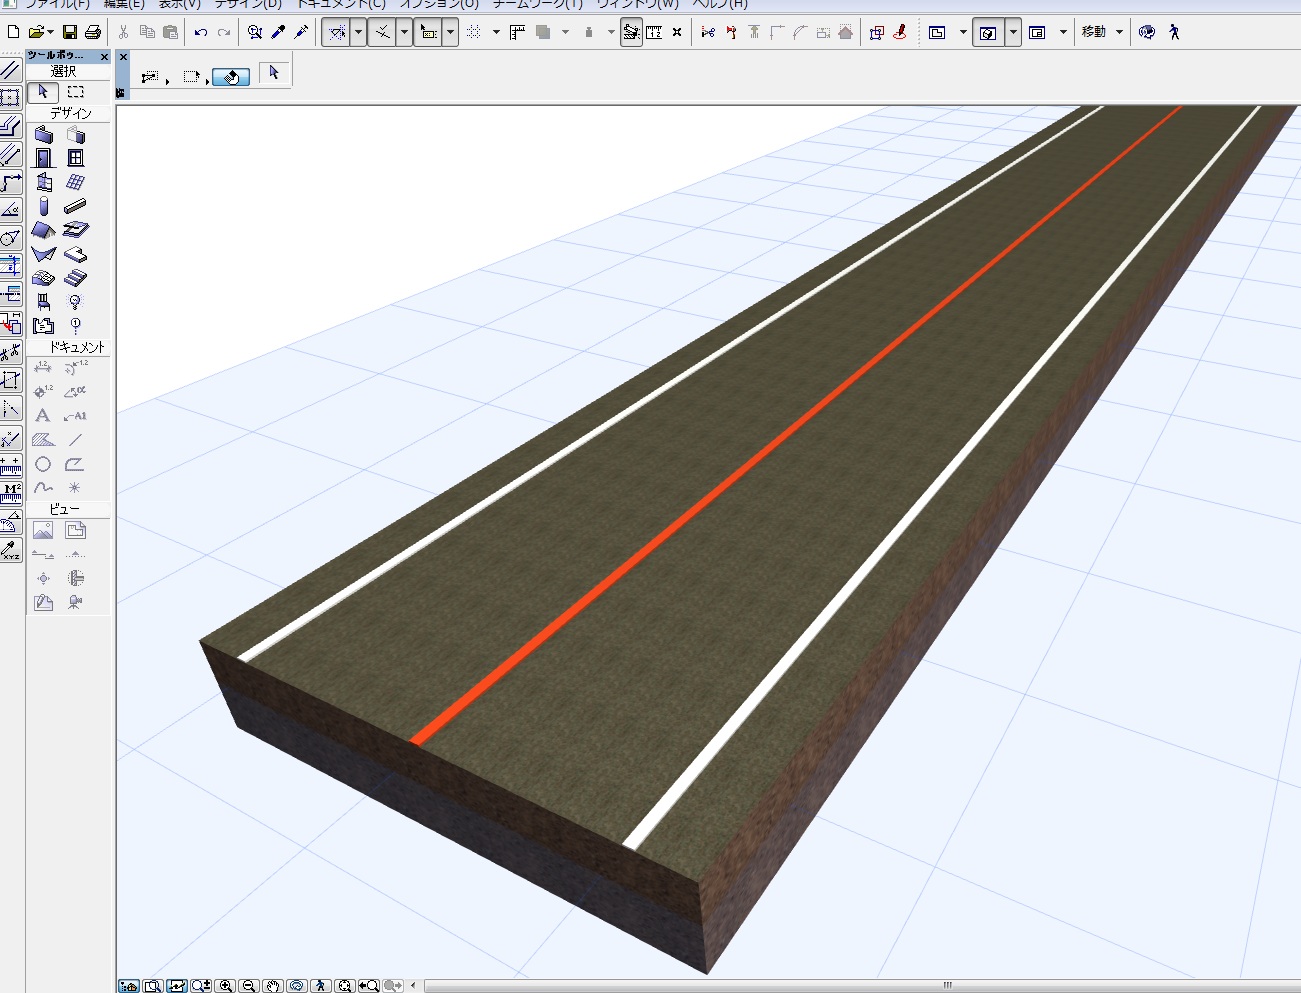Select the Lamp tool in the toolbox

click(x=75, y=302)
